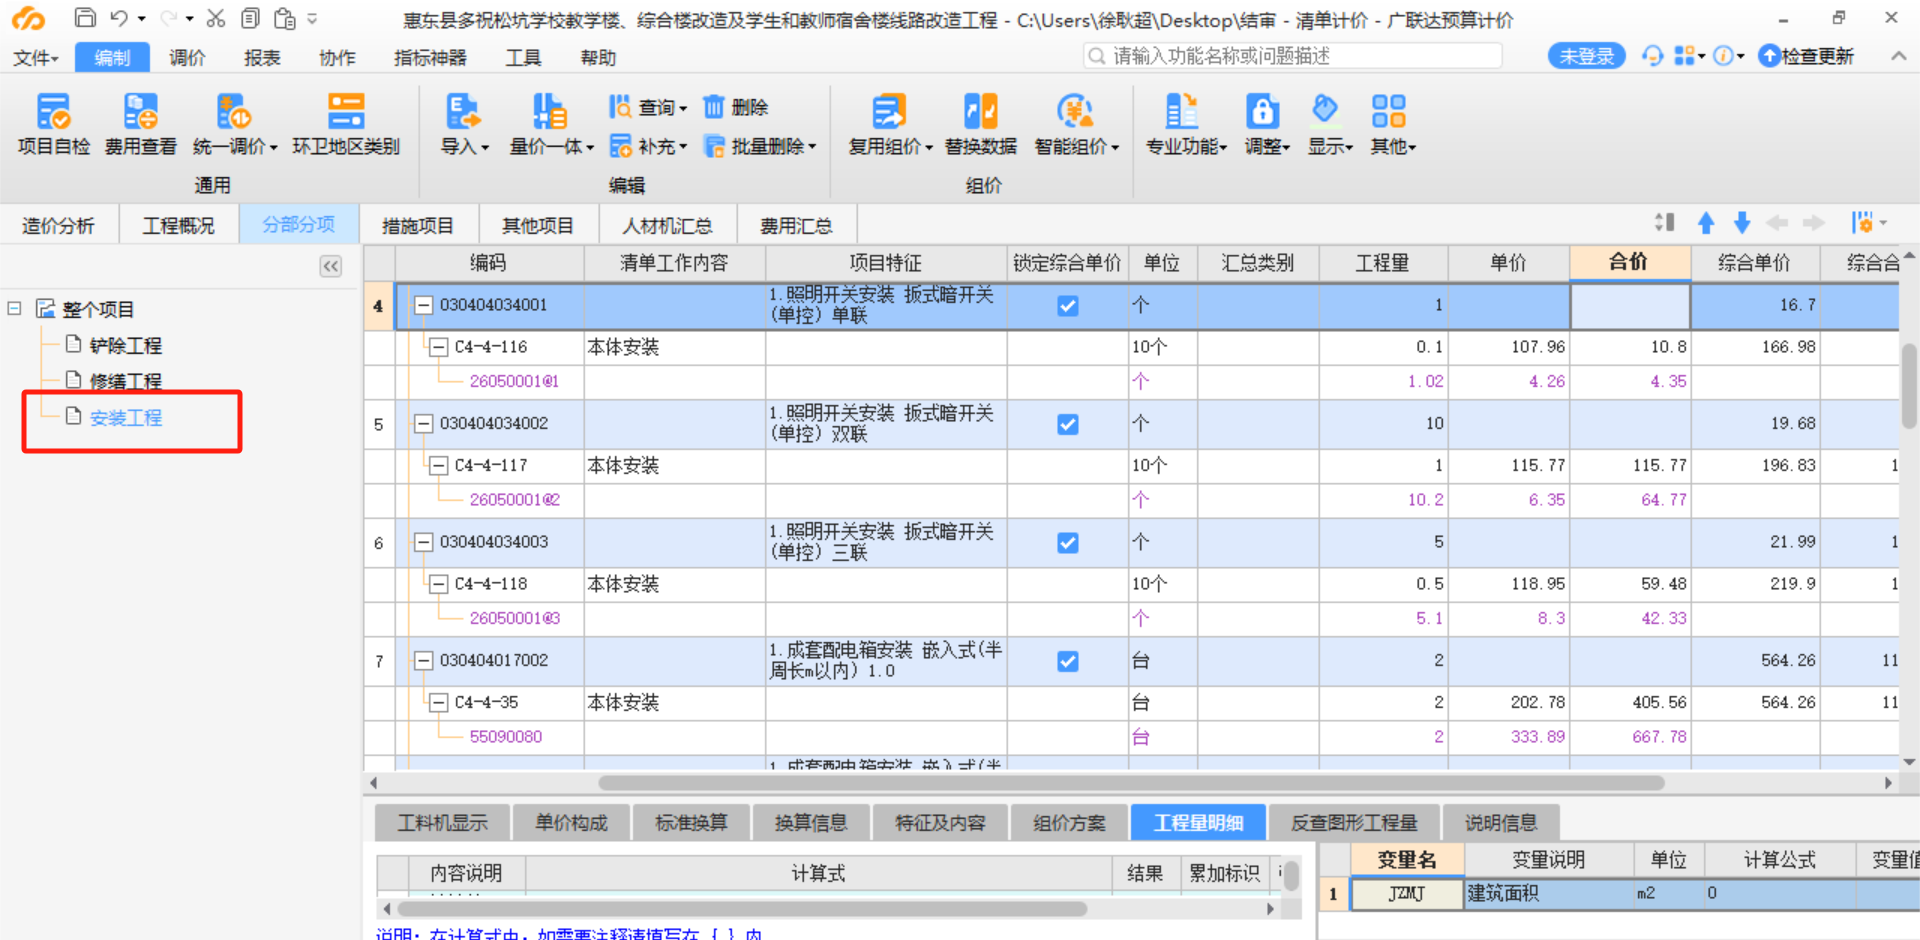
Task: Click the JZMJ variable name cell
Action: tap(1407, 894)
